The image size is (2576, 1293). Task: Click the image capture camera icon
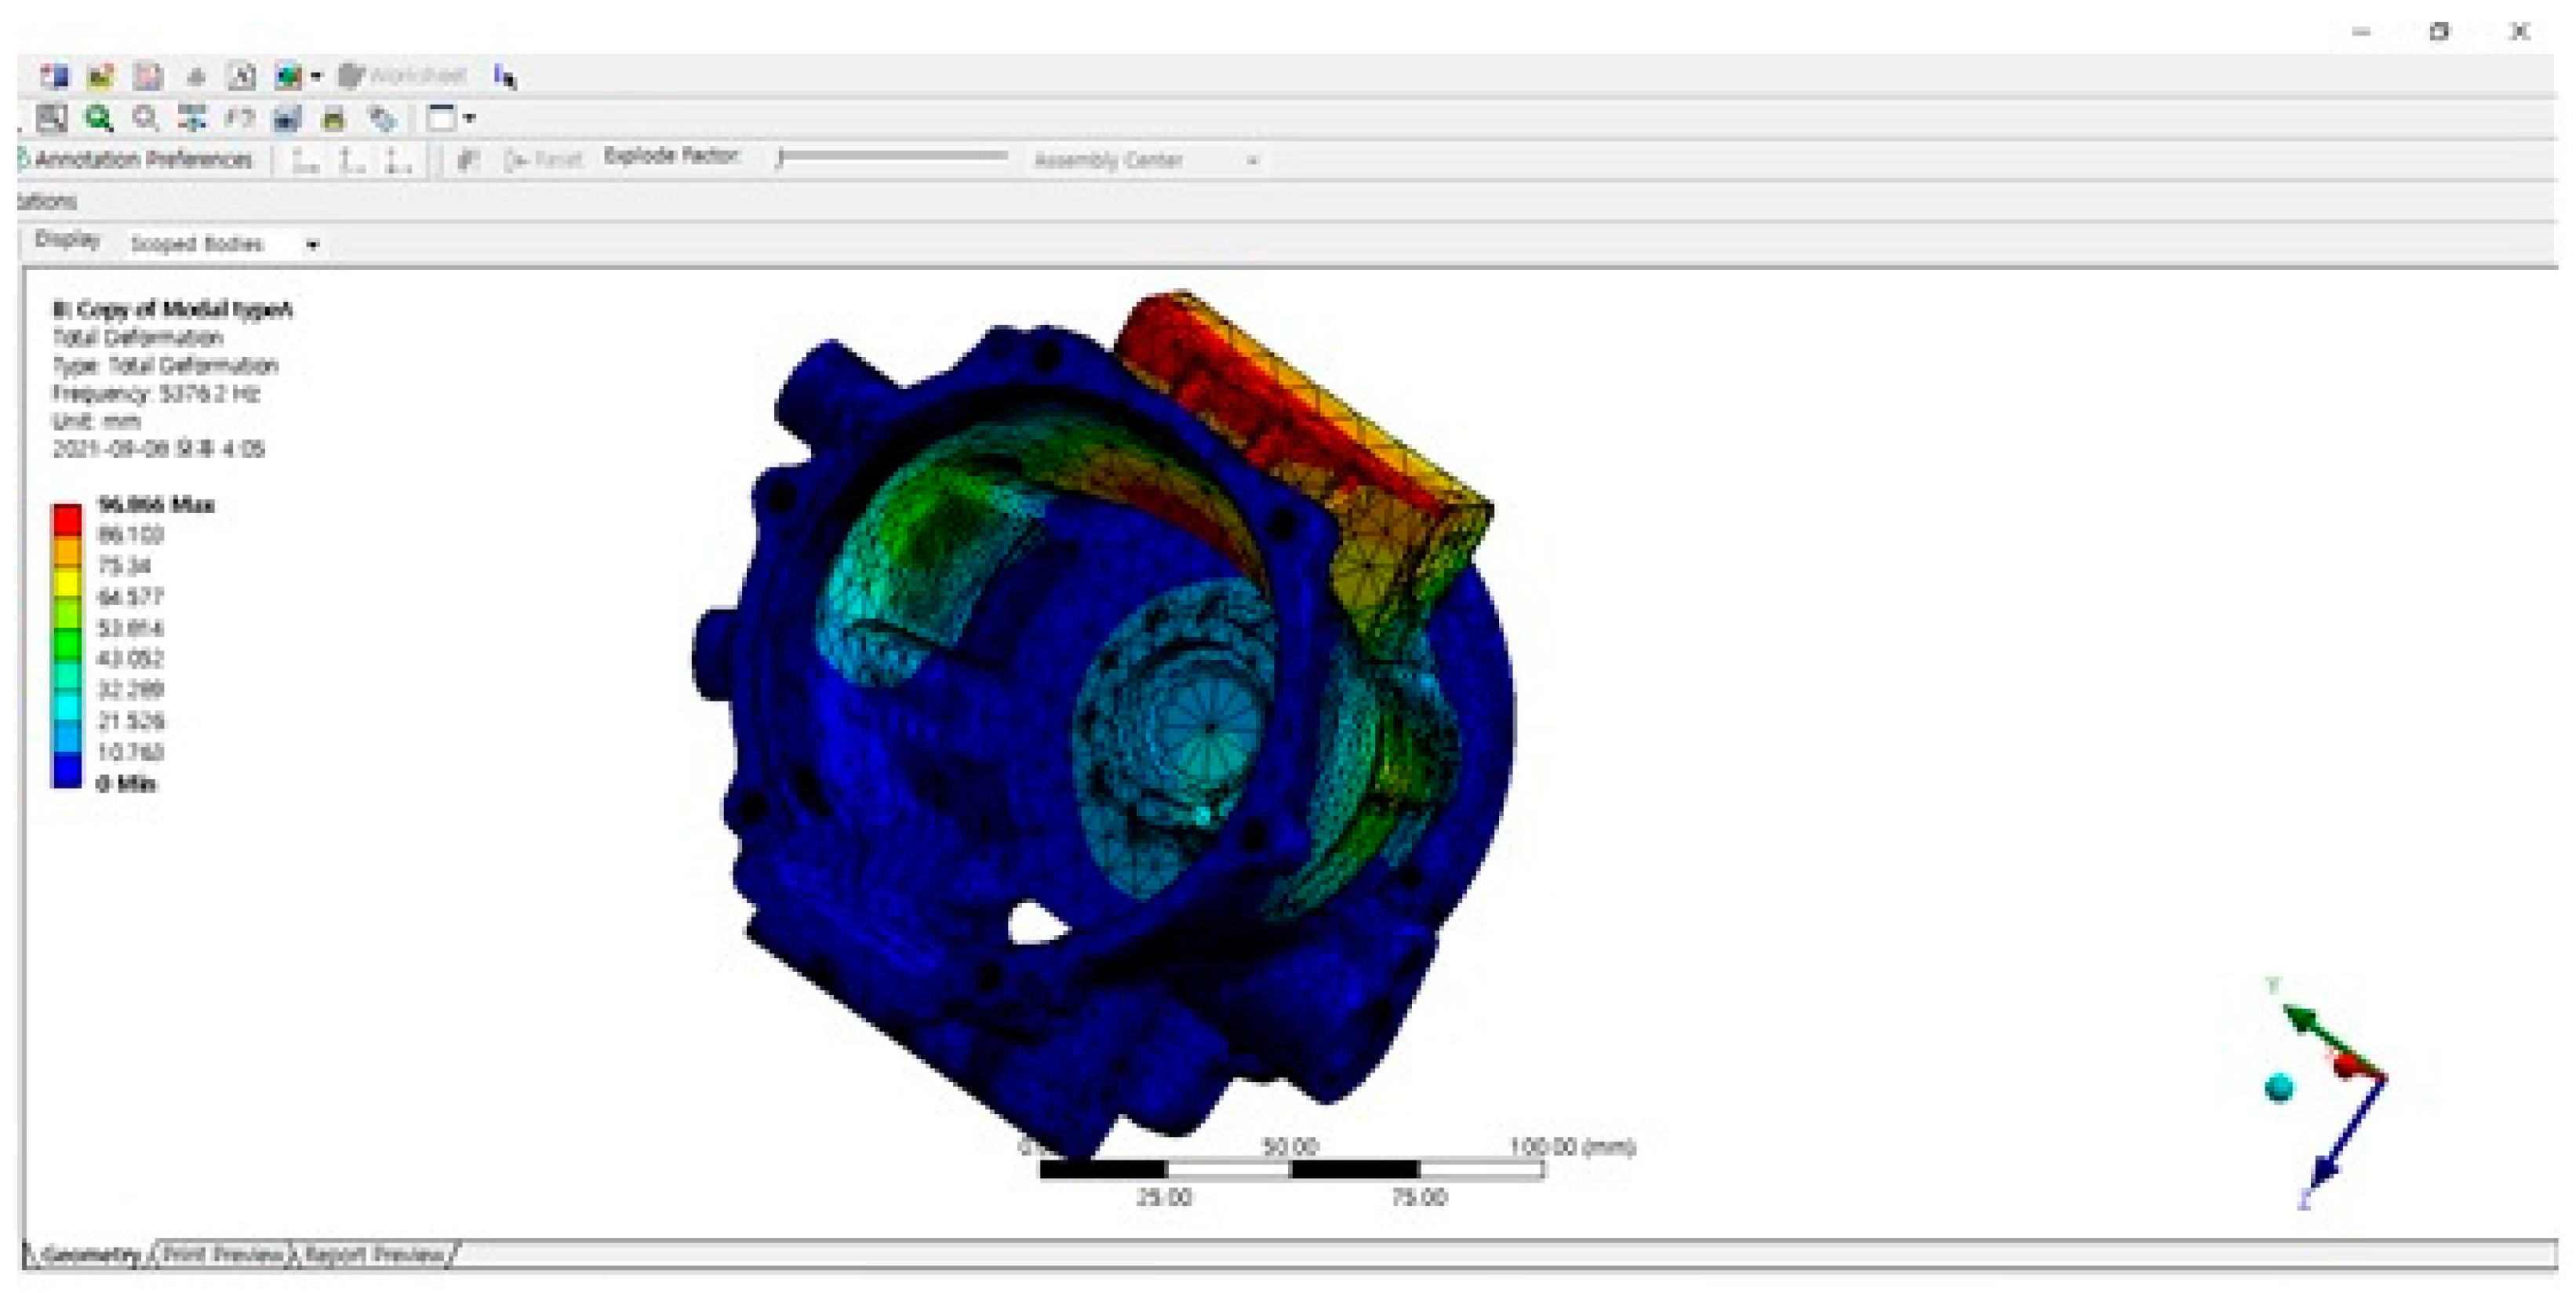pos(287,119)
